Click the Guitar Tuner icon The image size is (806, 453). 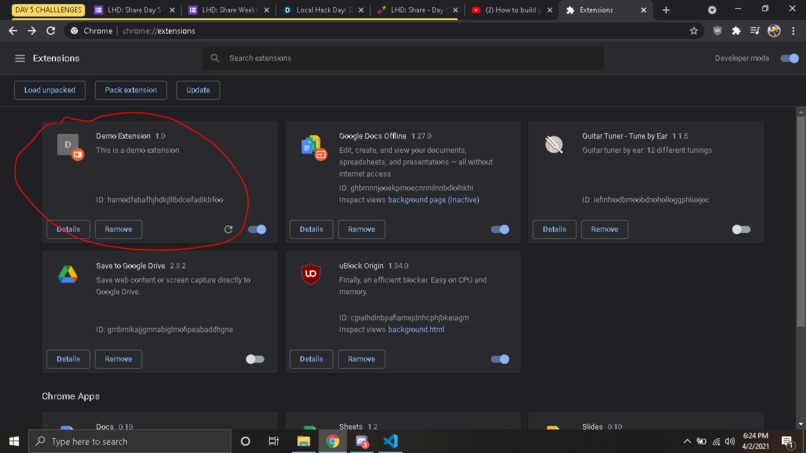click(x=554, y=144)
